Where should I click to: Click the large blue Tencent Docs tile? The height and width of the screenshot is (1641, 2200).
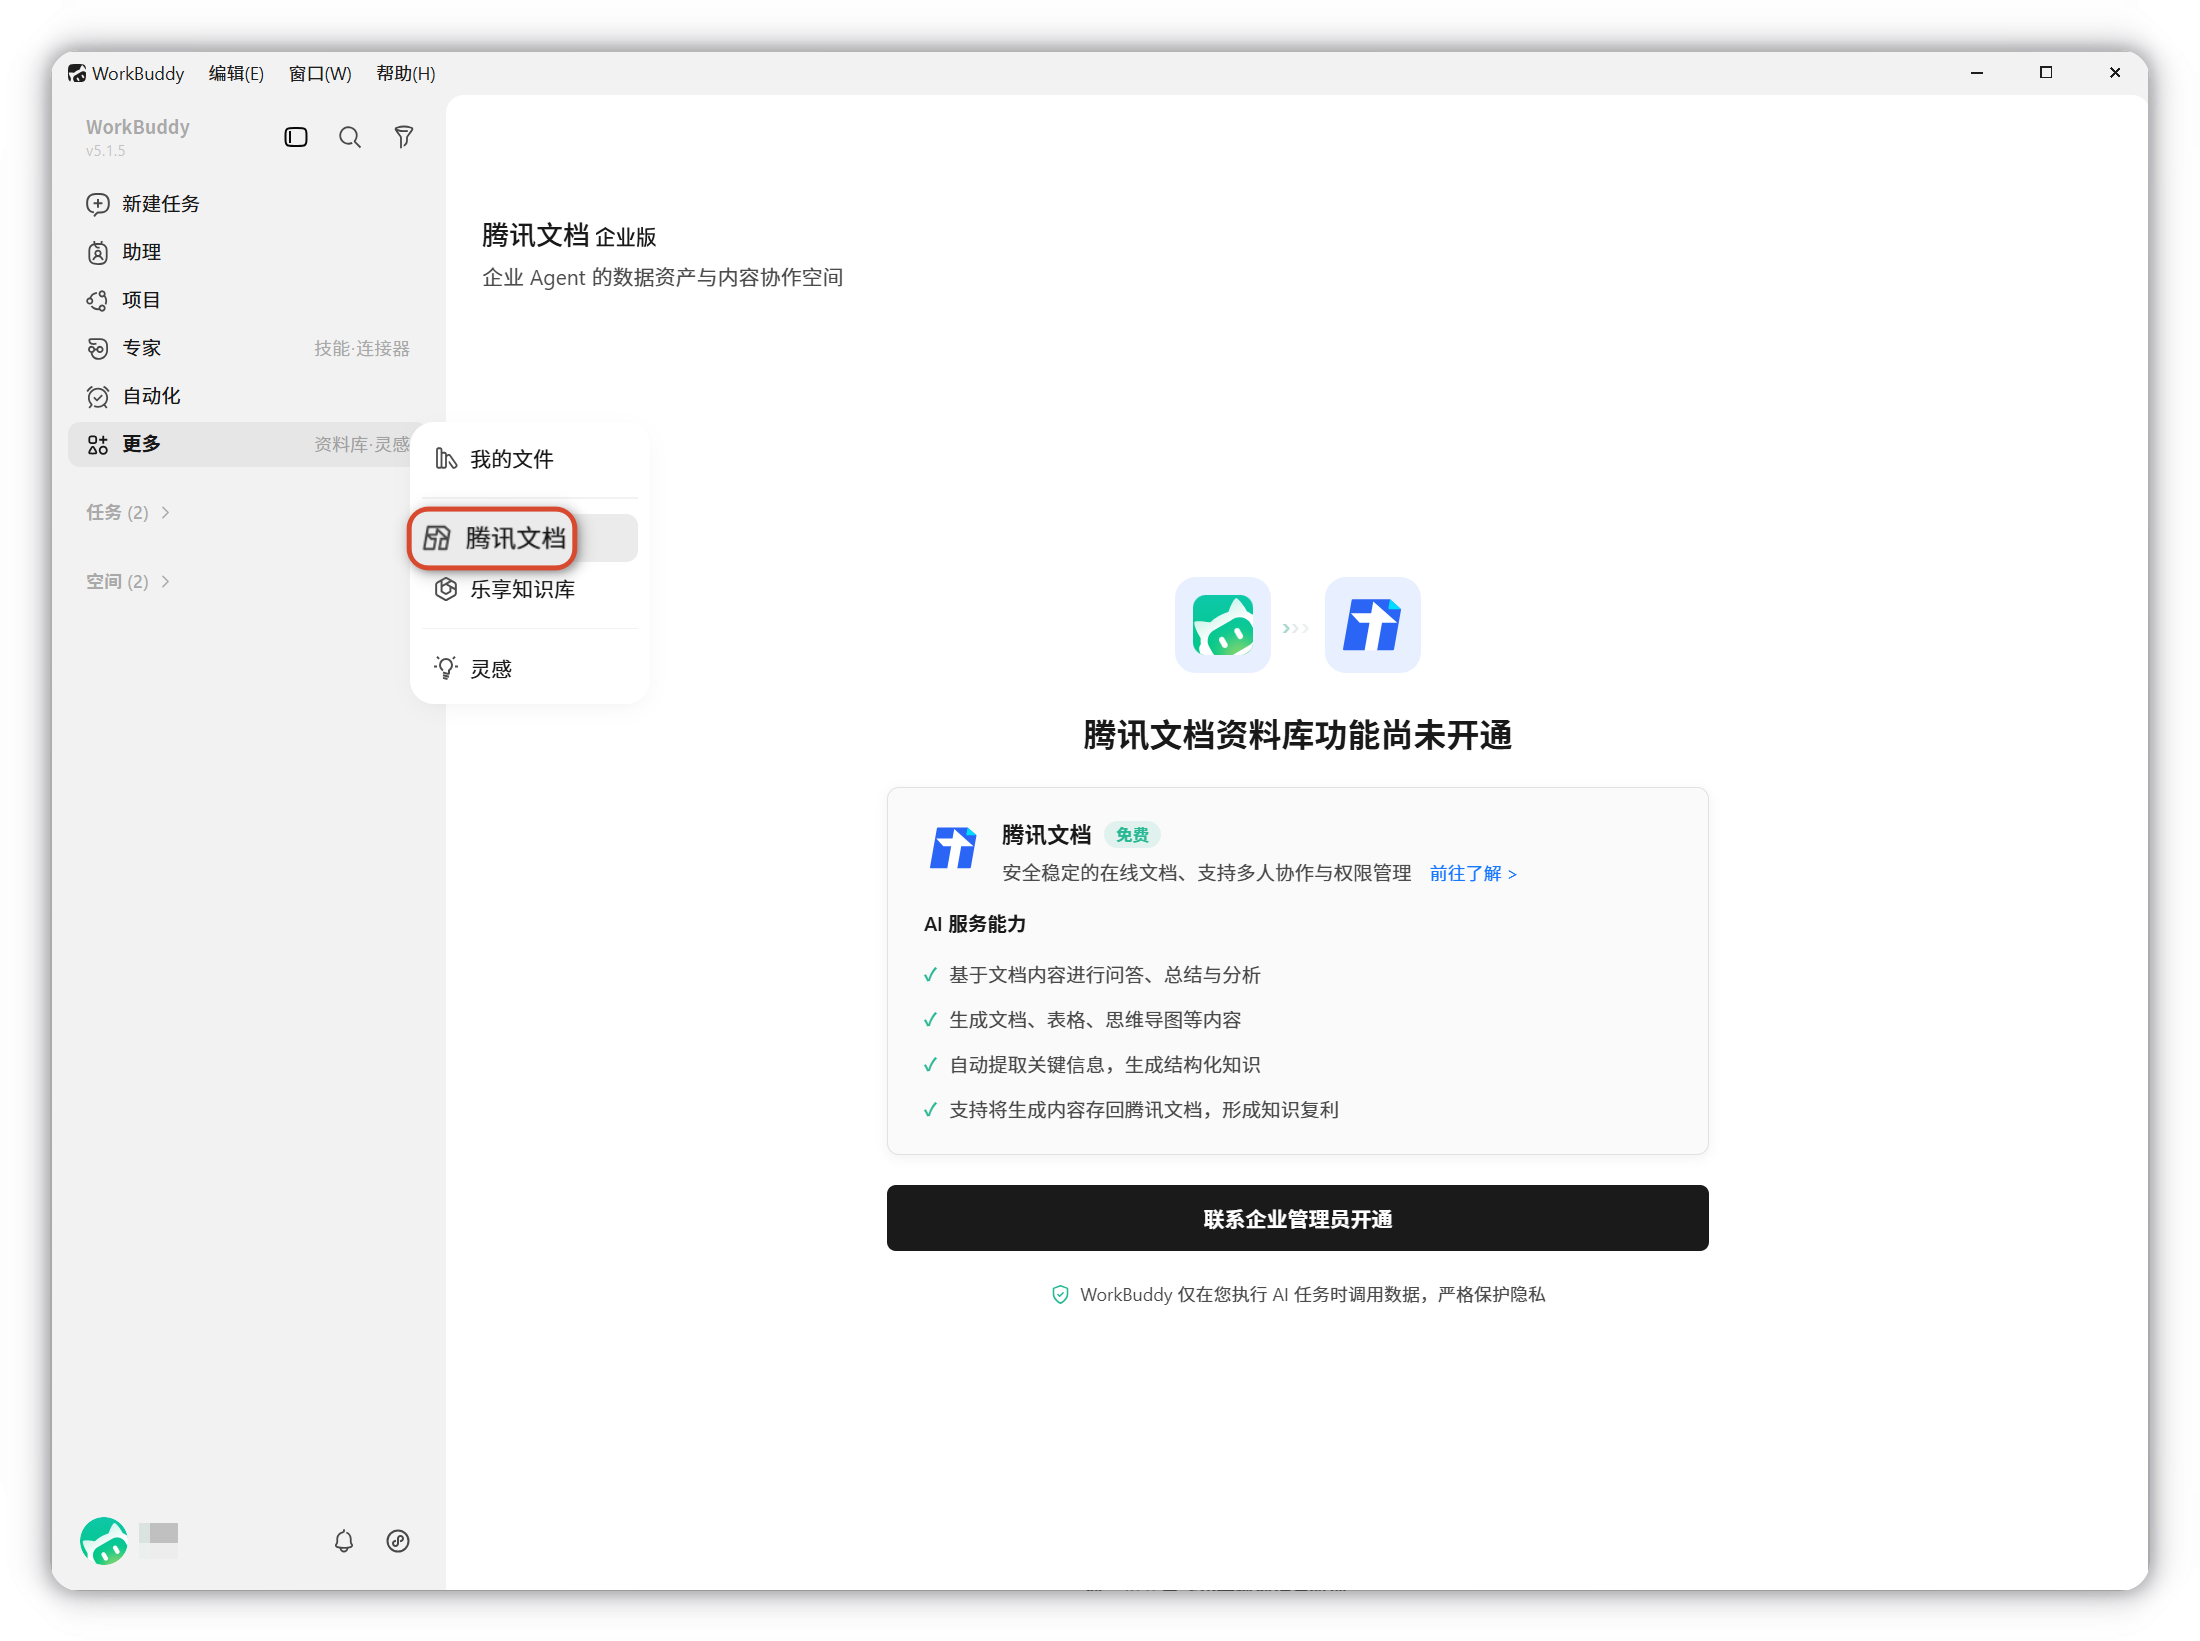pos(1373,625)
